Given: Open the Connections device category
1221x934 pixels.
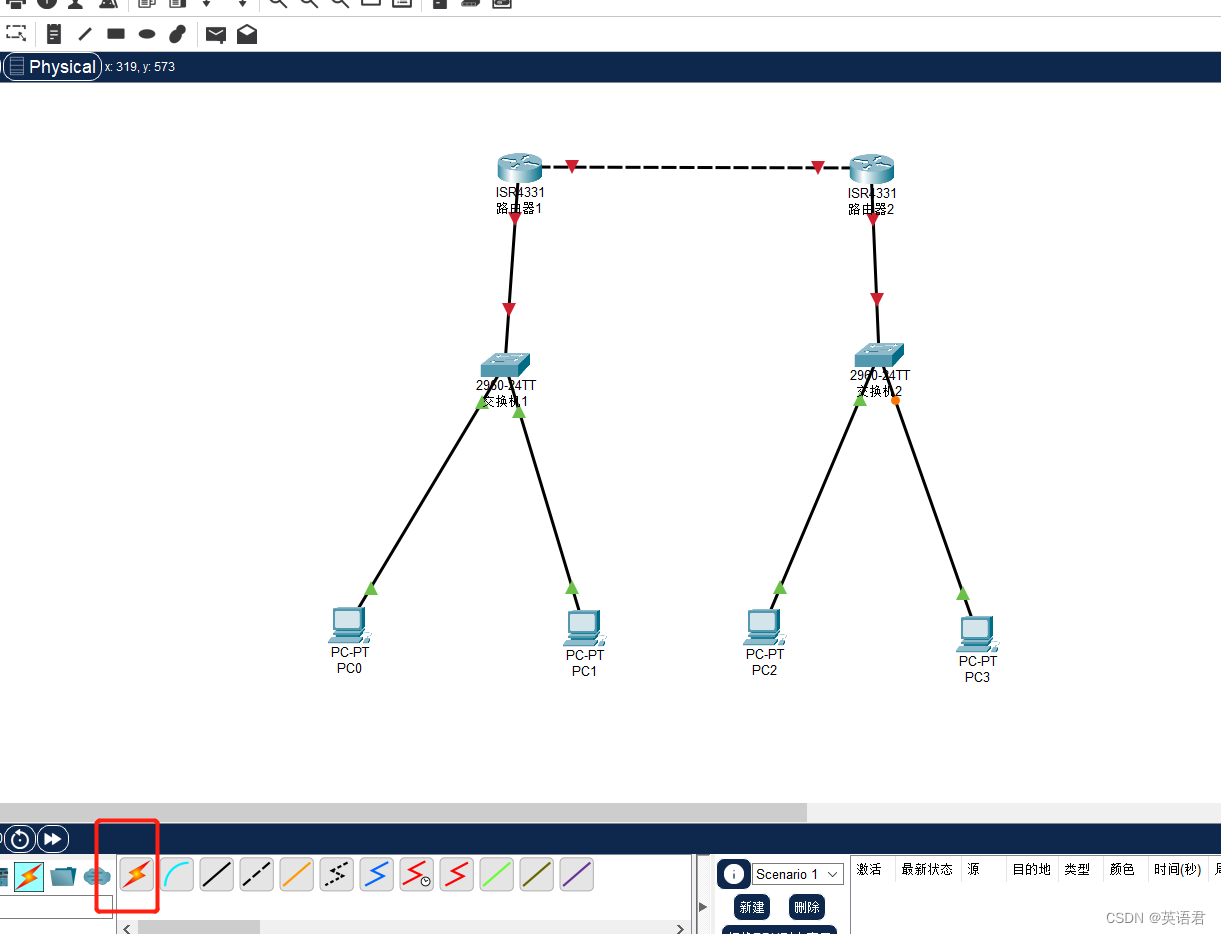Looking at the screenshot, I should click(x=29, y=877).
